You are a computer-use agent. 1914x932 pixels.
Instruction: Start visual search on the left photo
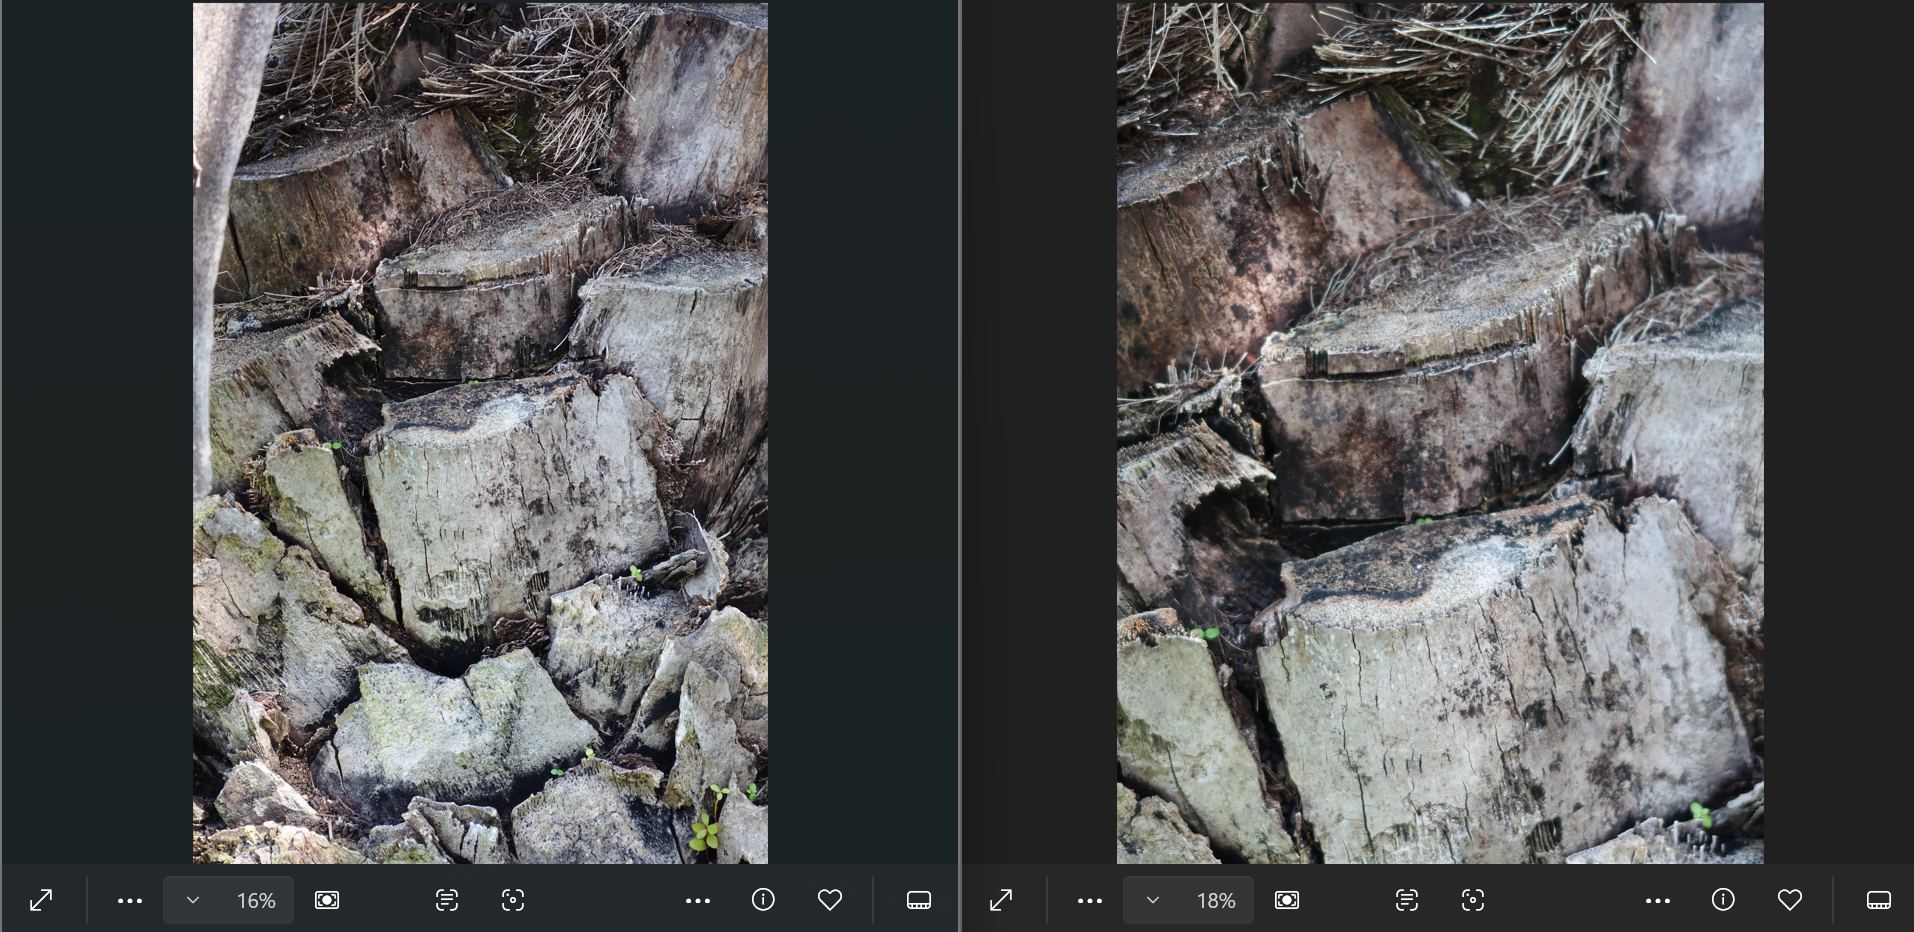pos(513,900)
